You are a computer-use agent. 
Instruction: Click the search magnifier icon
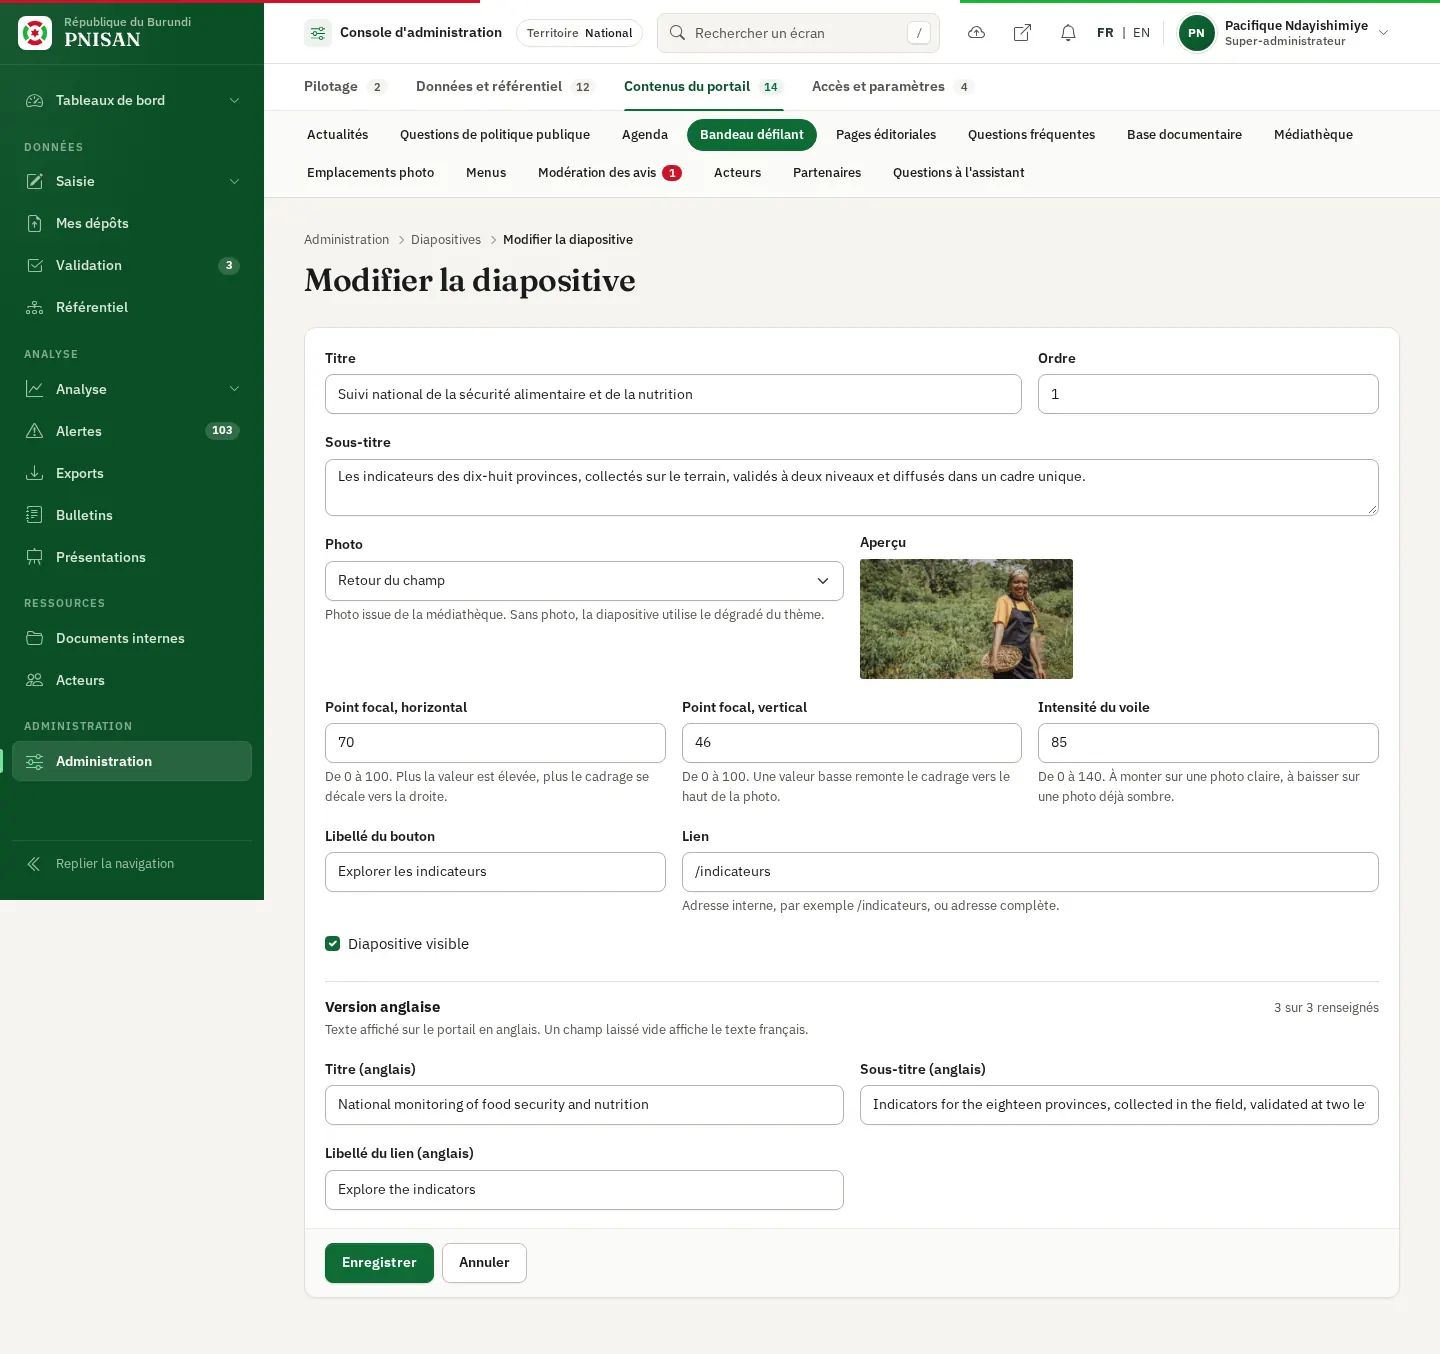click(x=677, y=33)
